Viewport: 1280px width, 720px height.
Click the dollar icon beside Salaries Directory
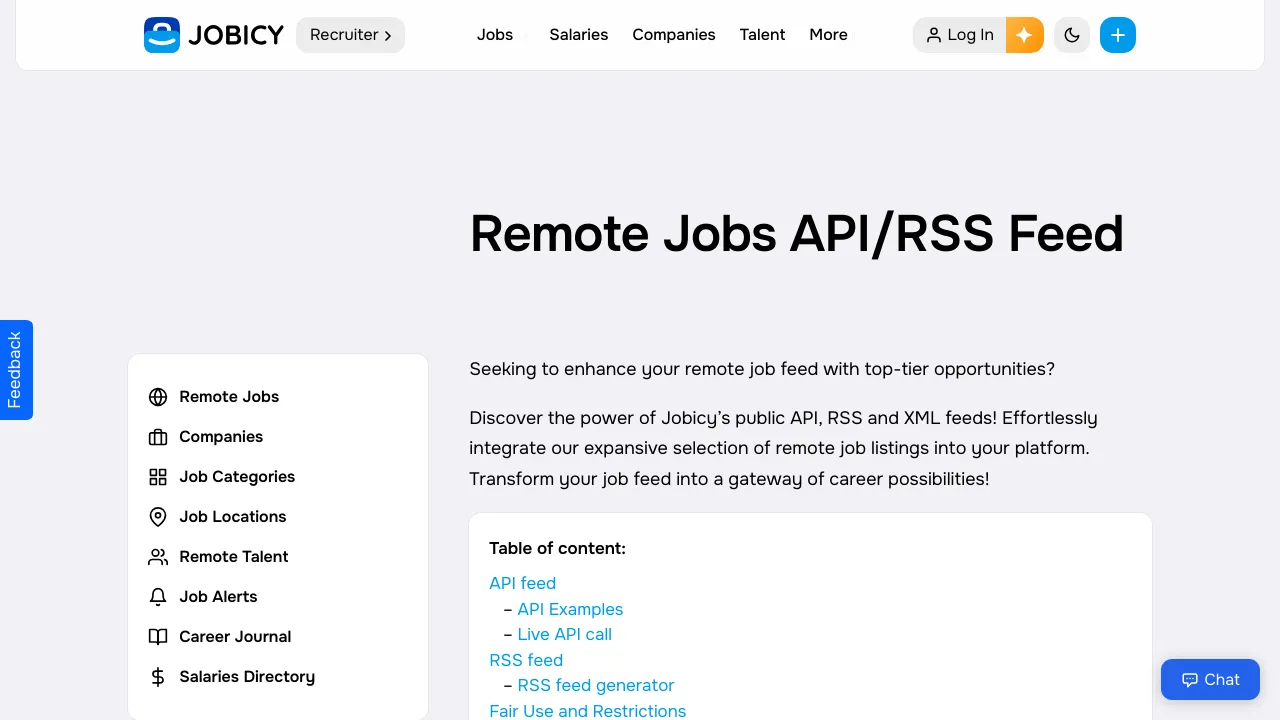(158, 677)
